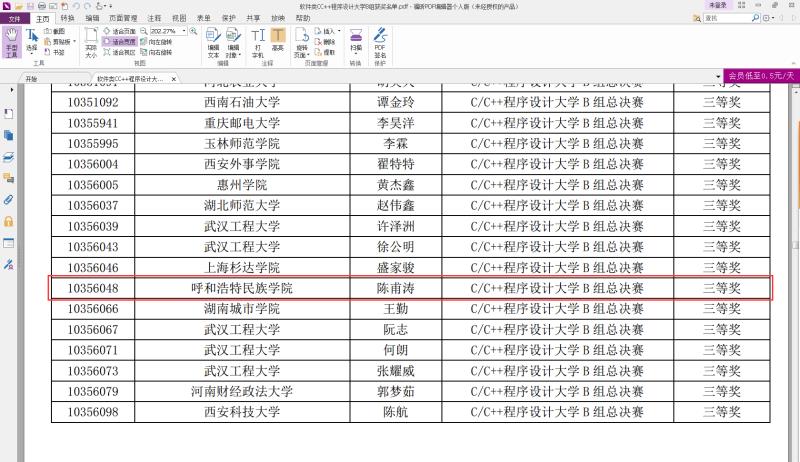Open the security lock panel in sidebar
Screen dimensions: 800x462
9,221
